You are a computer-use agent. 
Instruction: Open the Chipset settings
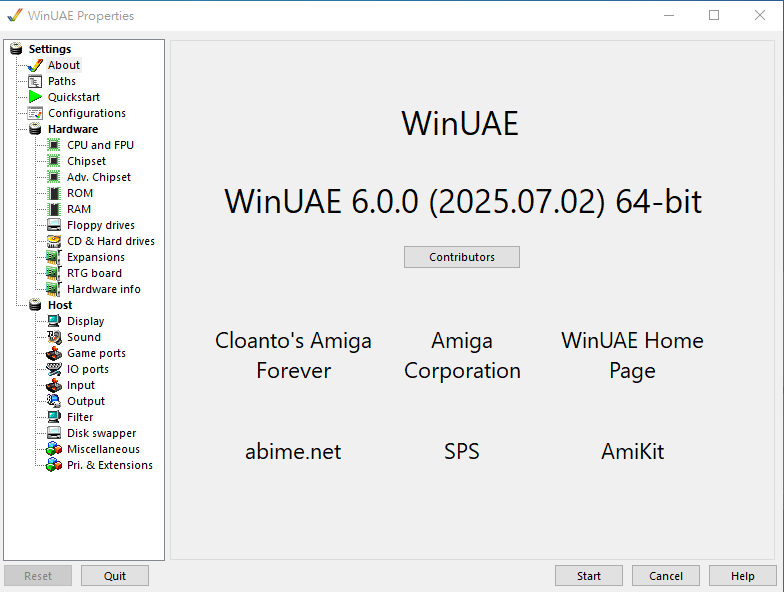86,161
